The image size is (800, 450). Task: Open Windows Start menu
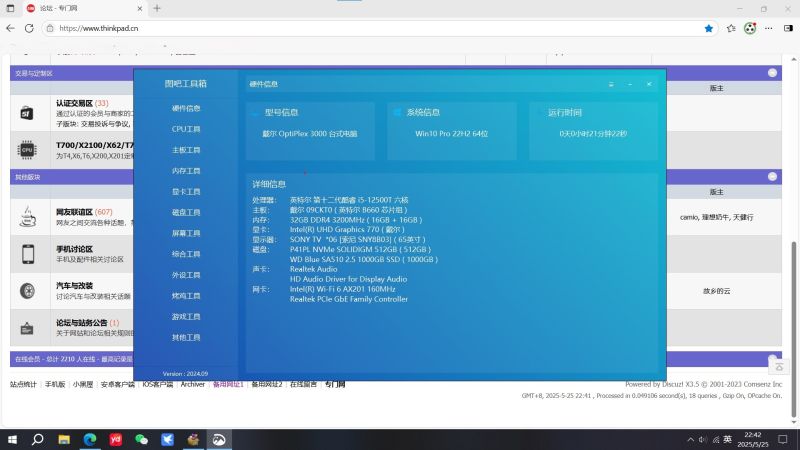coord(12,439)
